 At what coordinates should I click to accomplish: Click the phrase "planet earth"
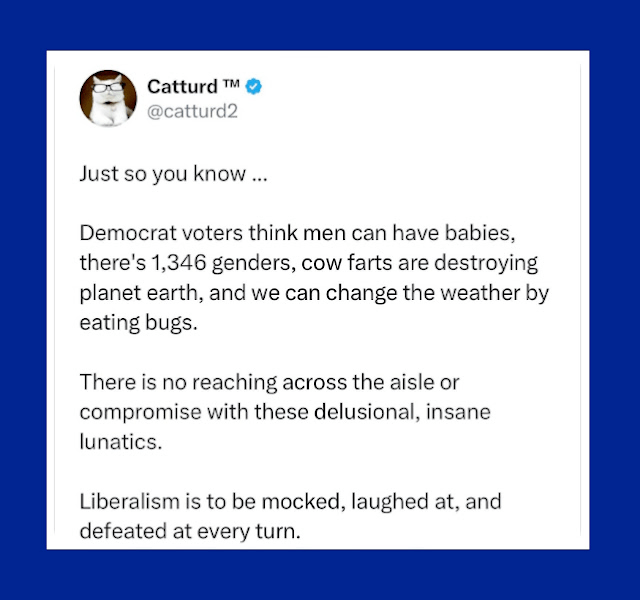pos(131,296)
